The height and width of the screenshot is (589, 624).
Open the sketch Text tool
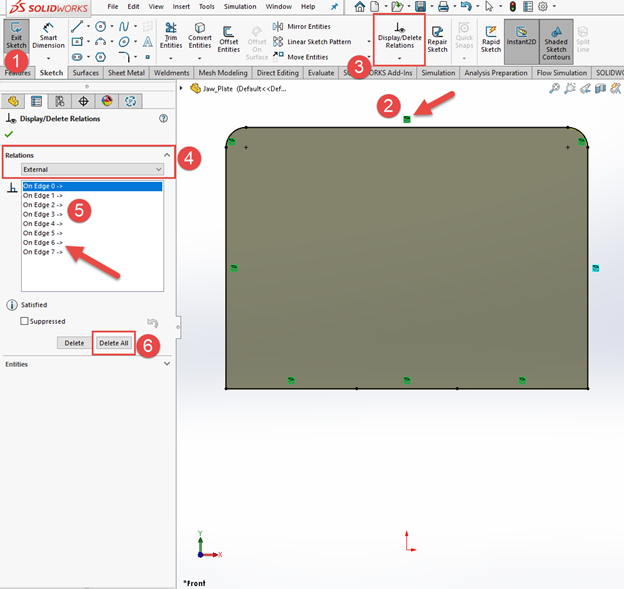(x=147, y=41)
